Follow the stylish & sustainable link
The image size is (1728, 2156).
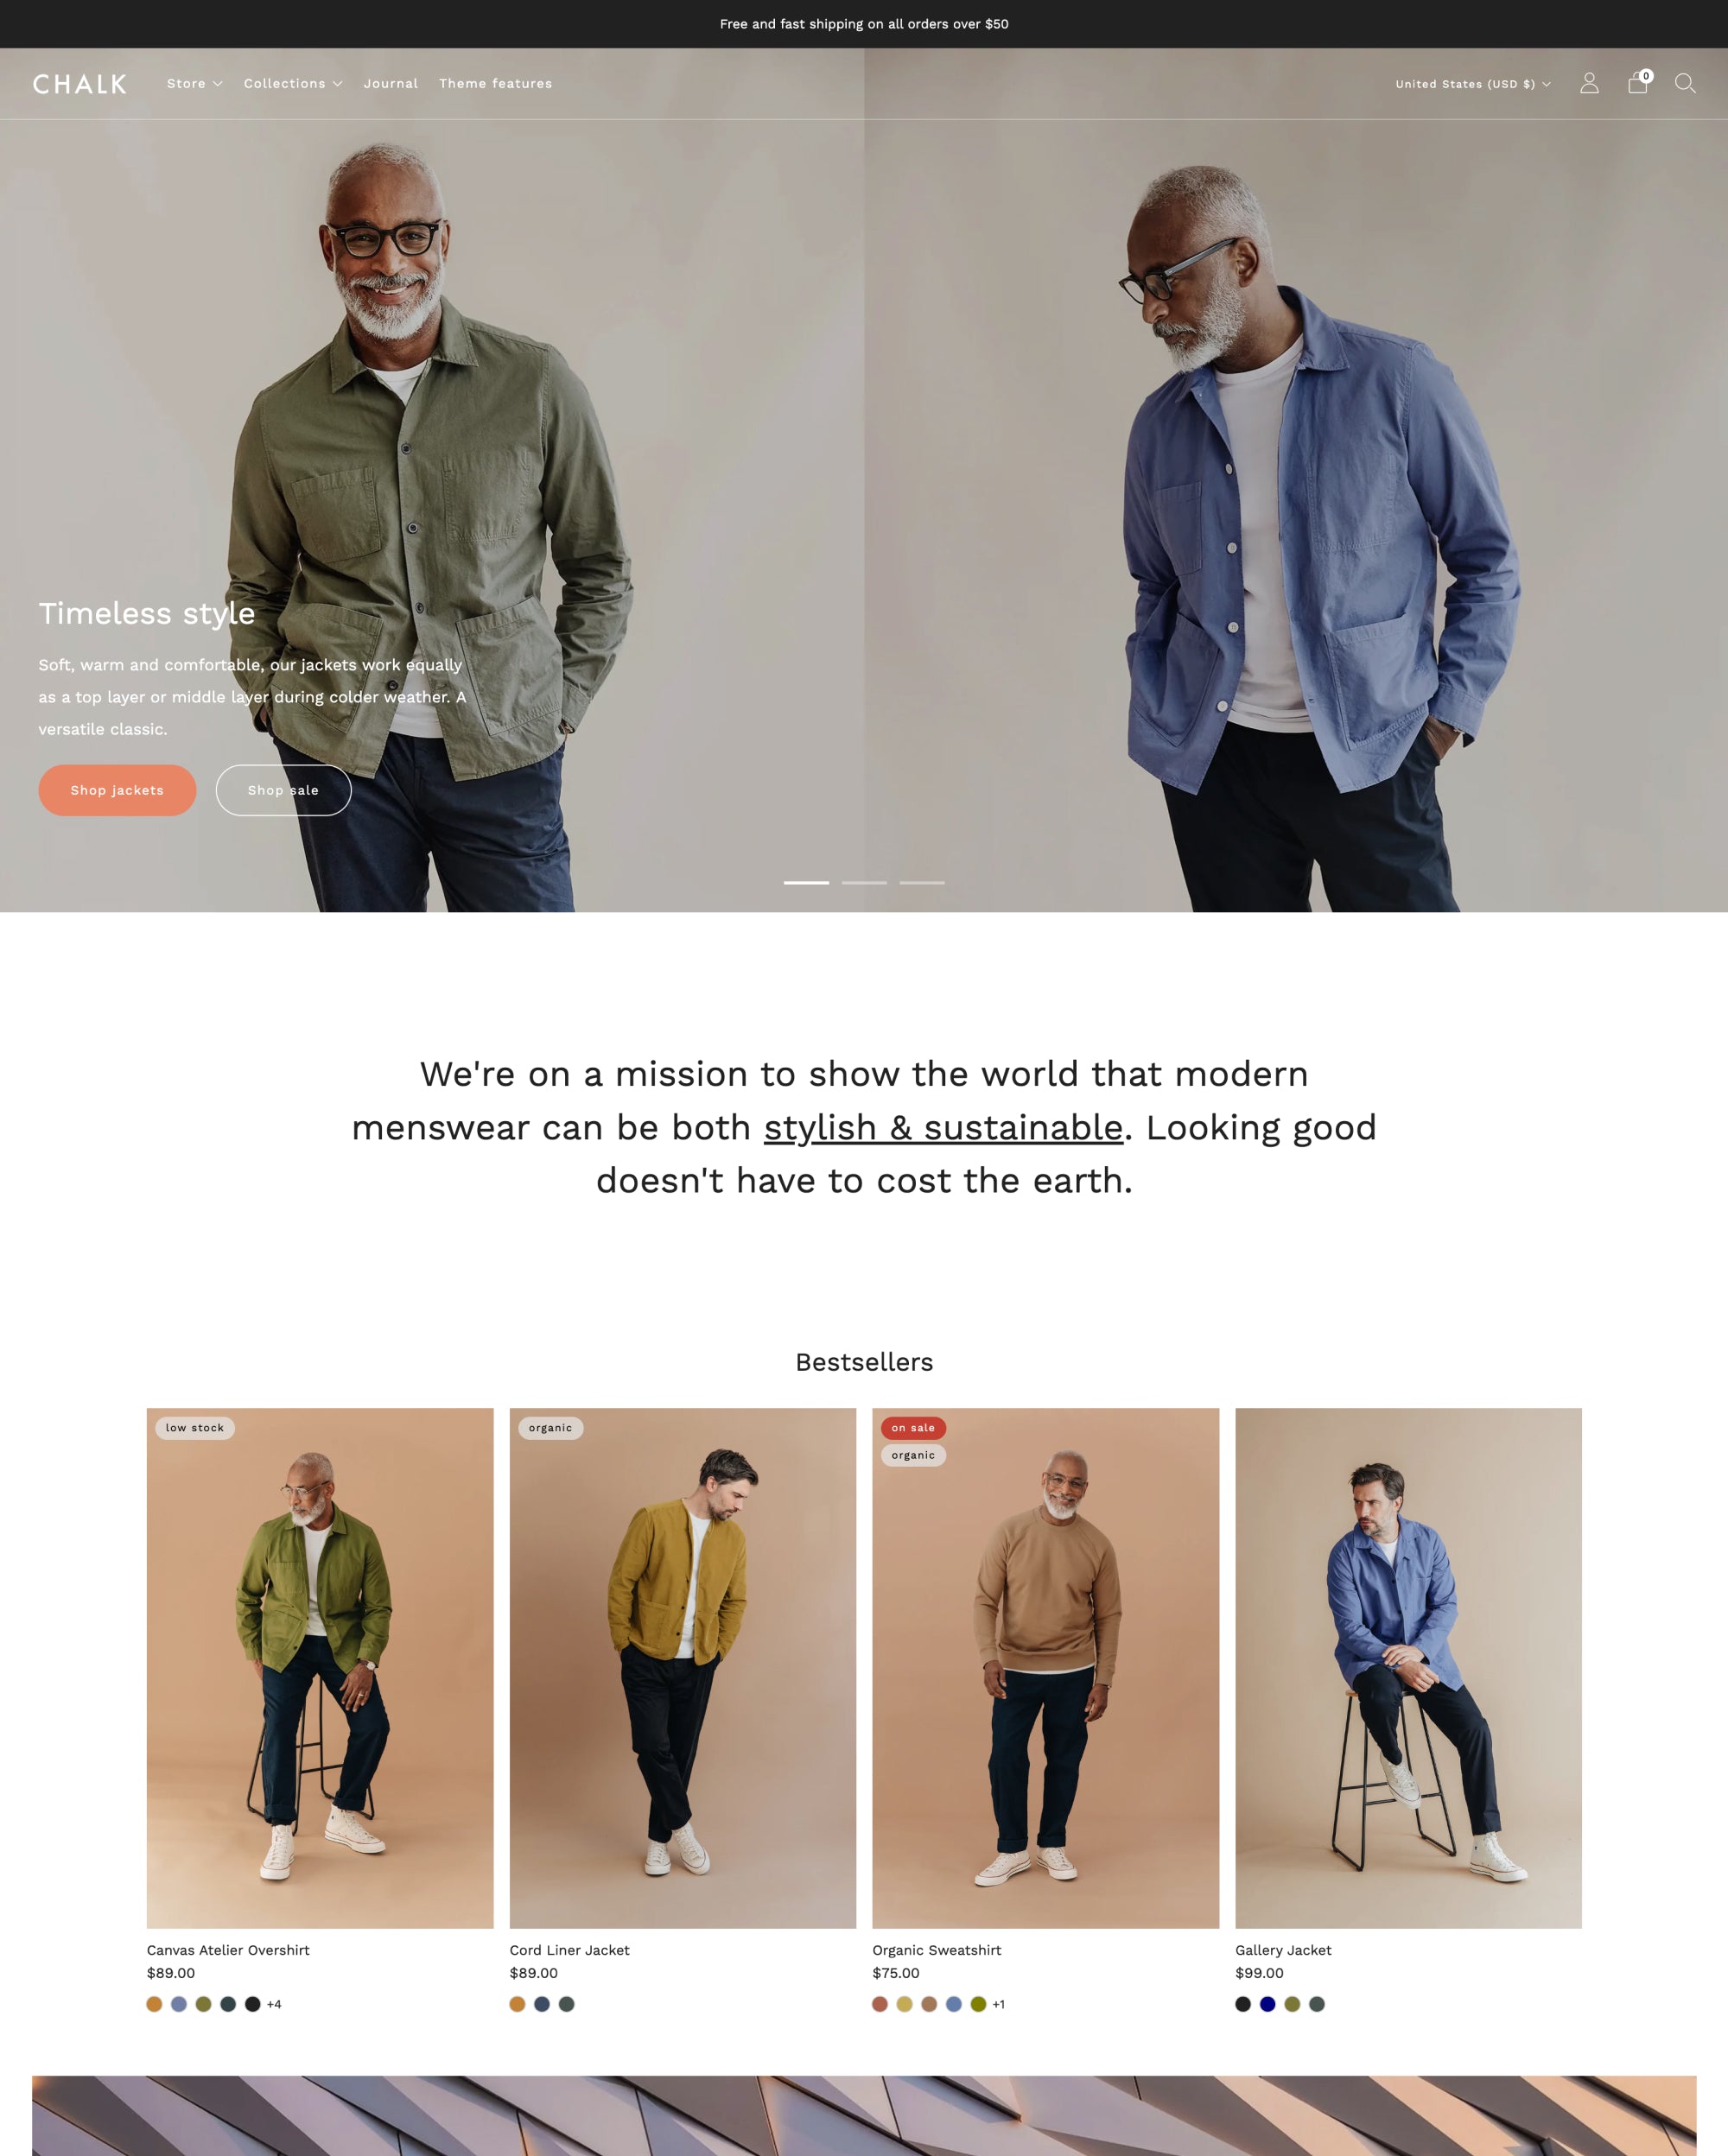pos(943,1127)
